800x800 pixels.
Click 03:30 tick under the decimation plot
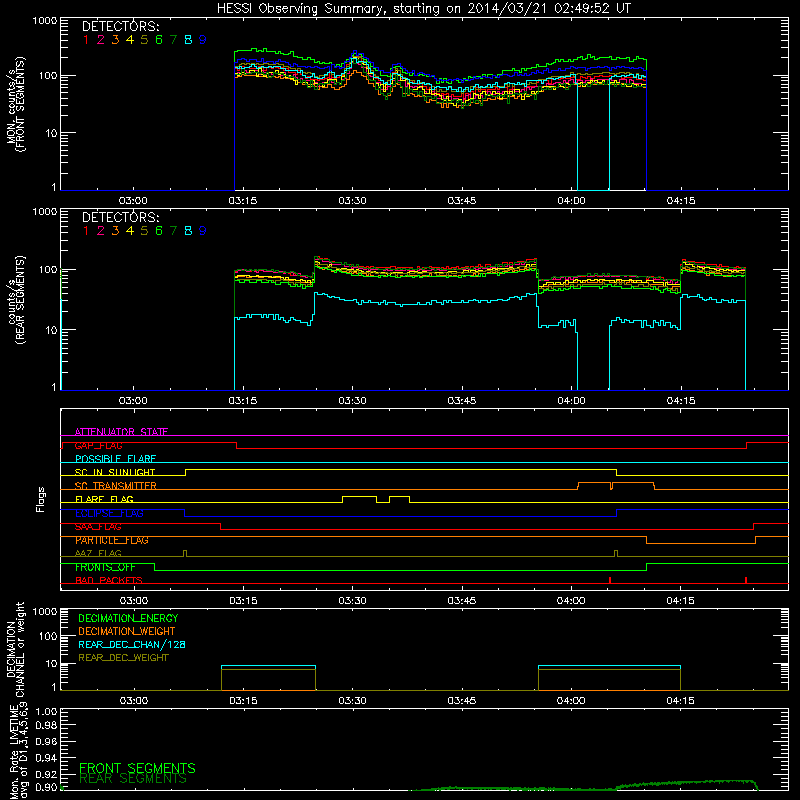[352, 701]
